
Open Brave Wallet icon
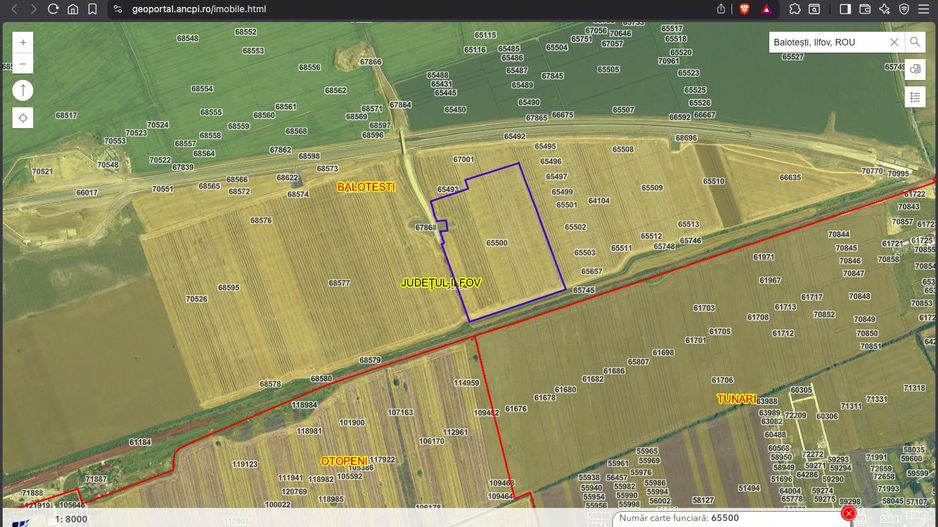pos(865,9)
